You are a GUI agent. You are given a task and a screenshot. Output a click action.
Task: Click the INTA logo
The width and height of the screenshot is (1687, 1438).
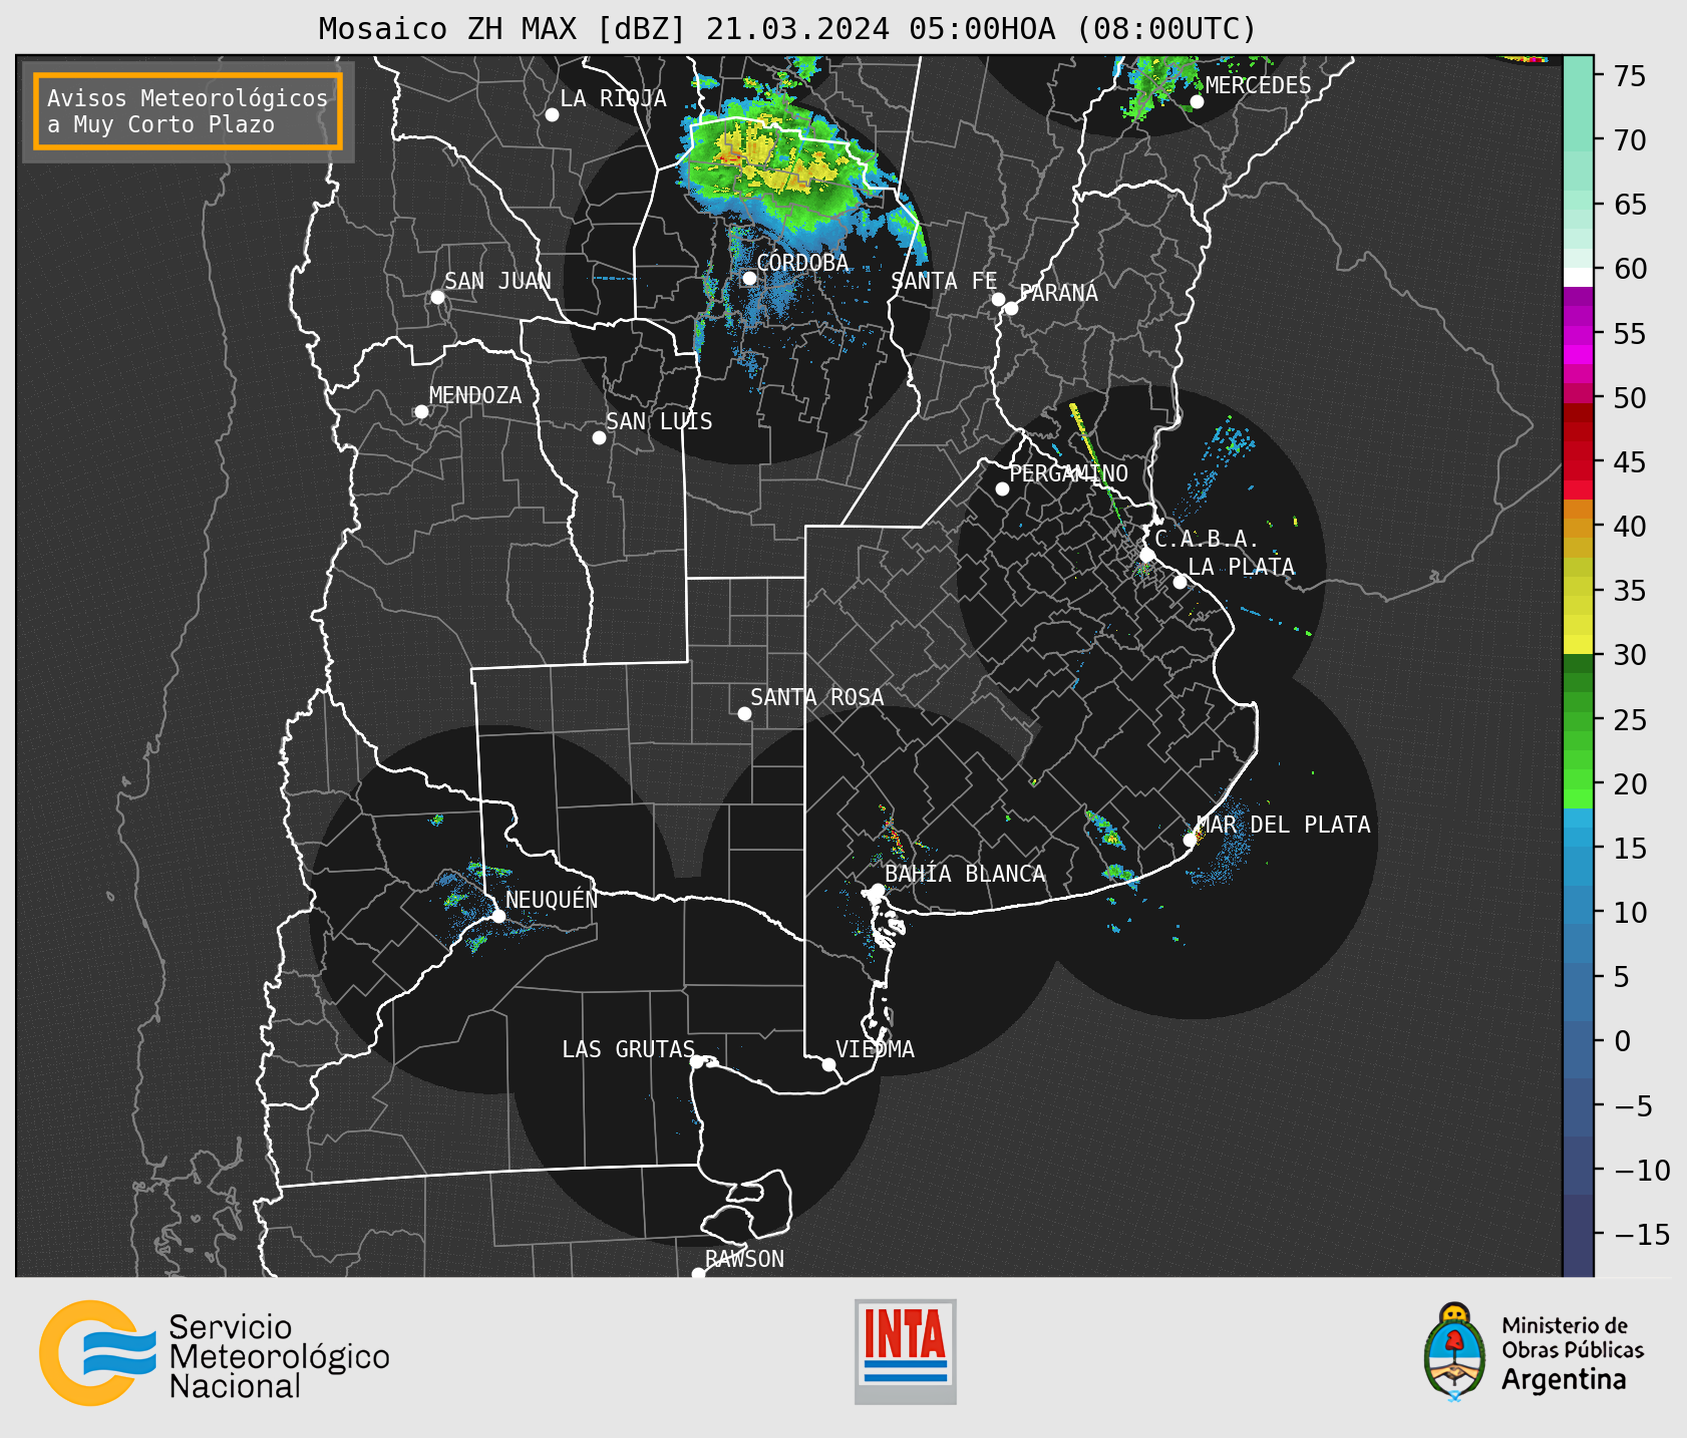(x=905, y=1351)
